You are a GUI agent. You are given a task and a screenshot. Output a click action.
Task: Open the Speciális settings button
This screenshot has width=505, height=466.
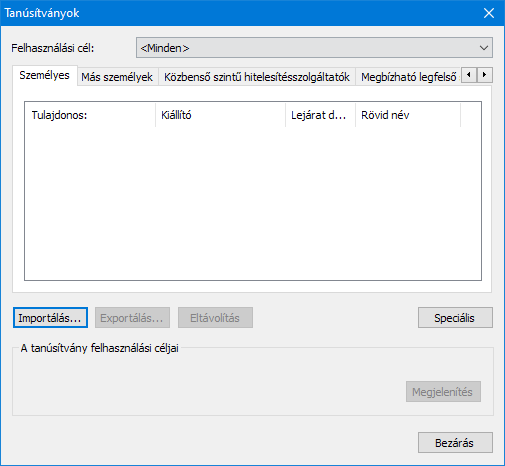tap(455, 318)
